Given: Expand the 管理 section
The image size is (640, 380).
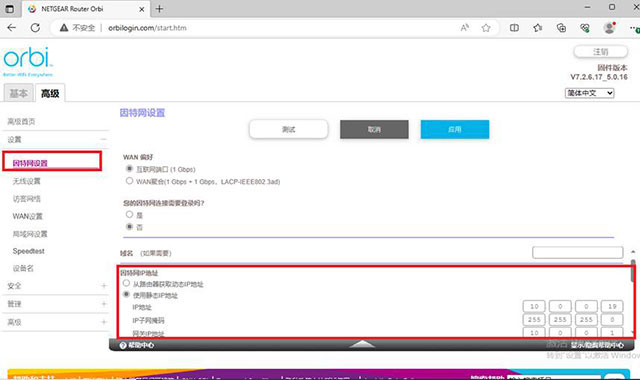Looking at the screenshot, I should pyautogui.click(x=103, y=304).
